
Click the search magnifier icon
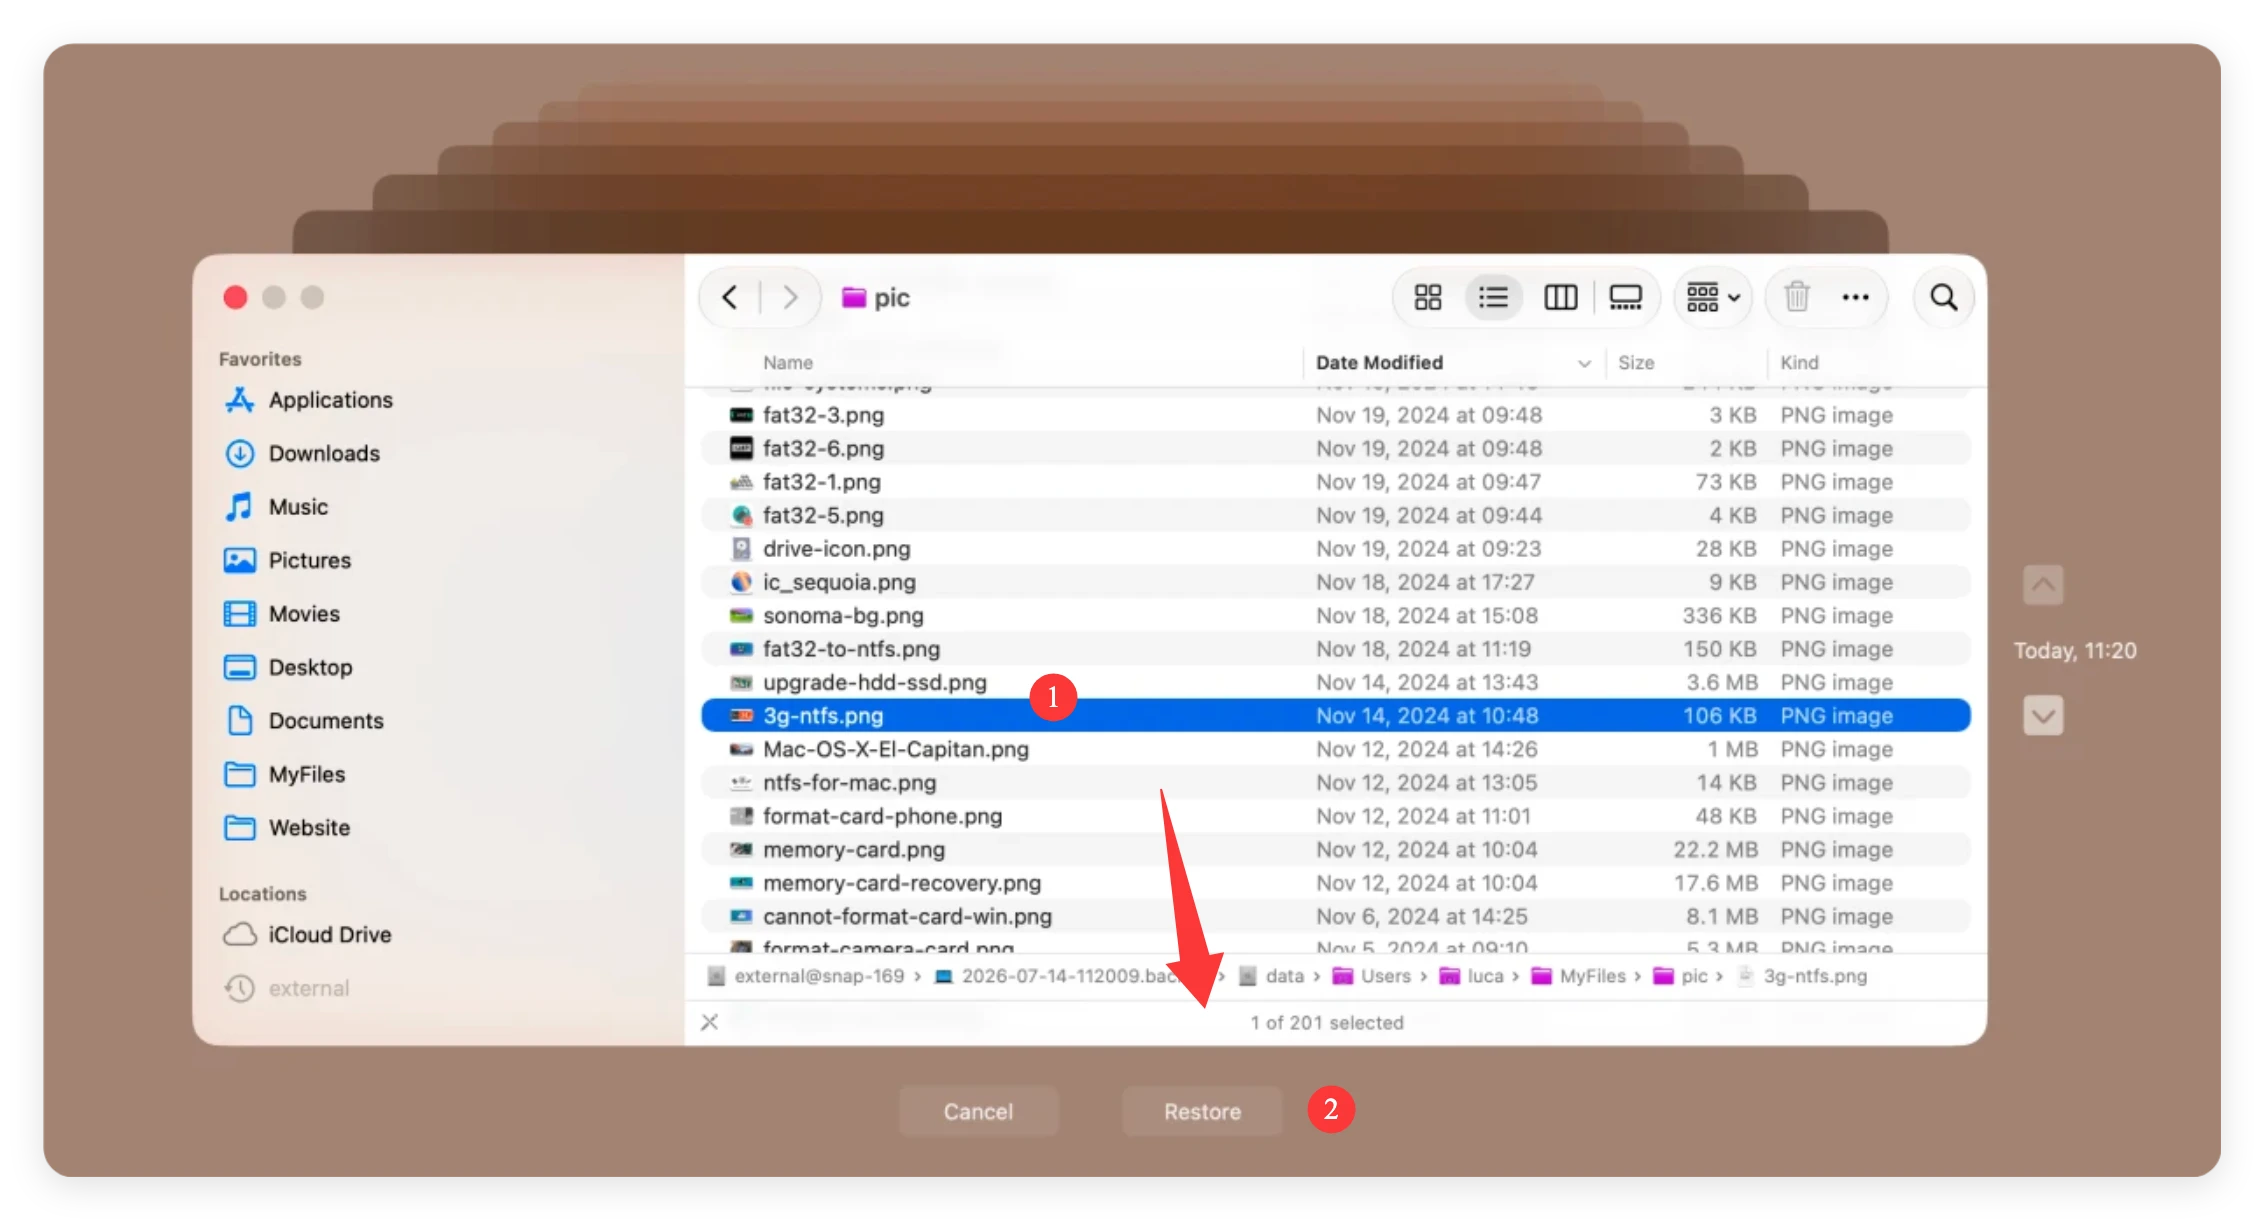pos(1943,297)
